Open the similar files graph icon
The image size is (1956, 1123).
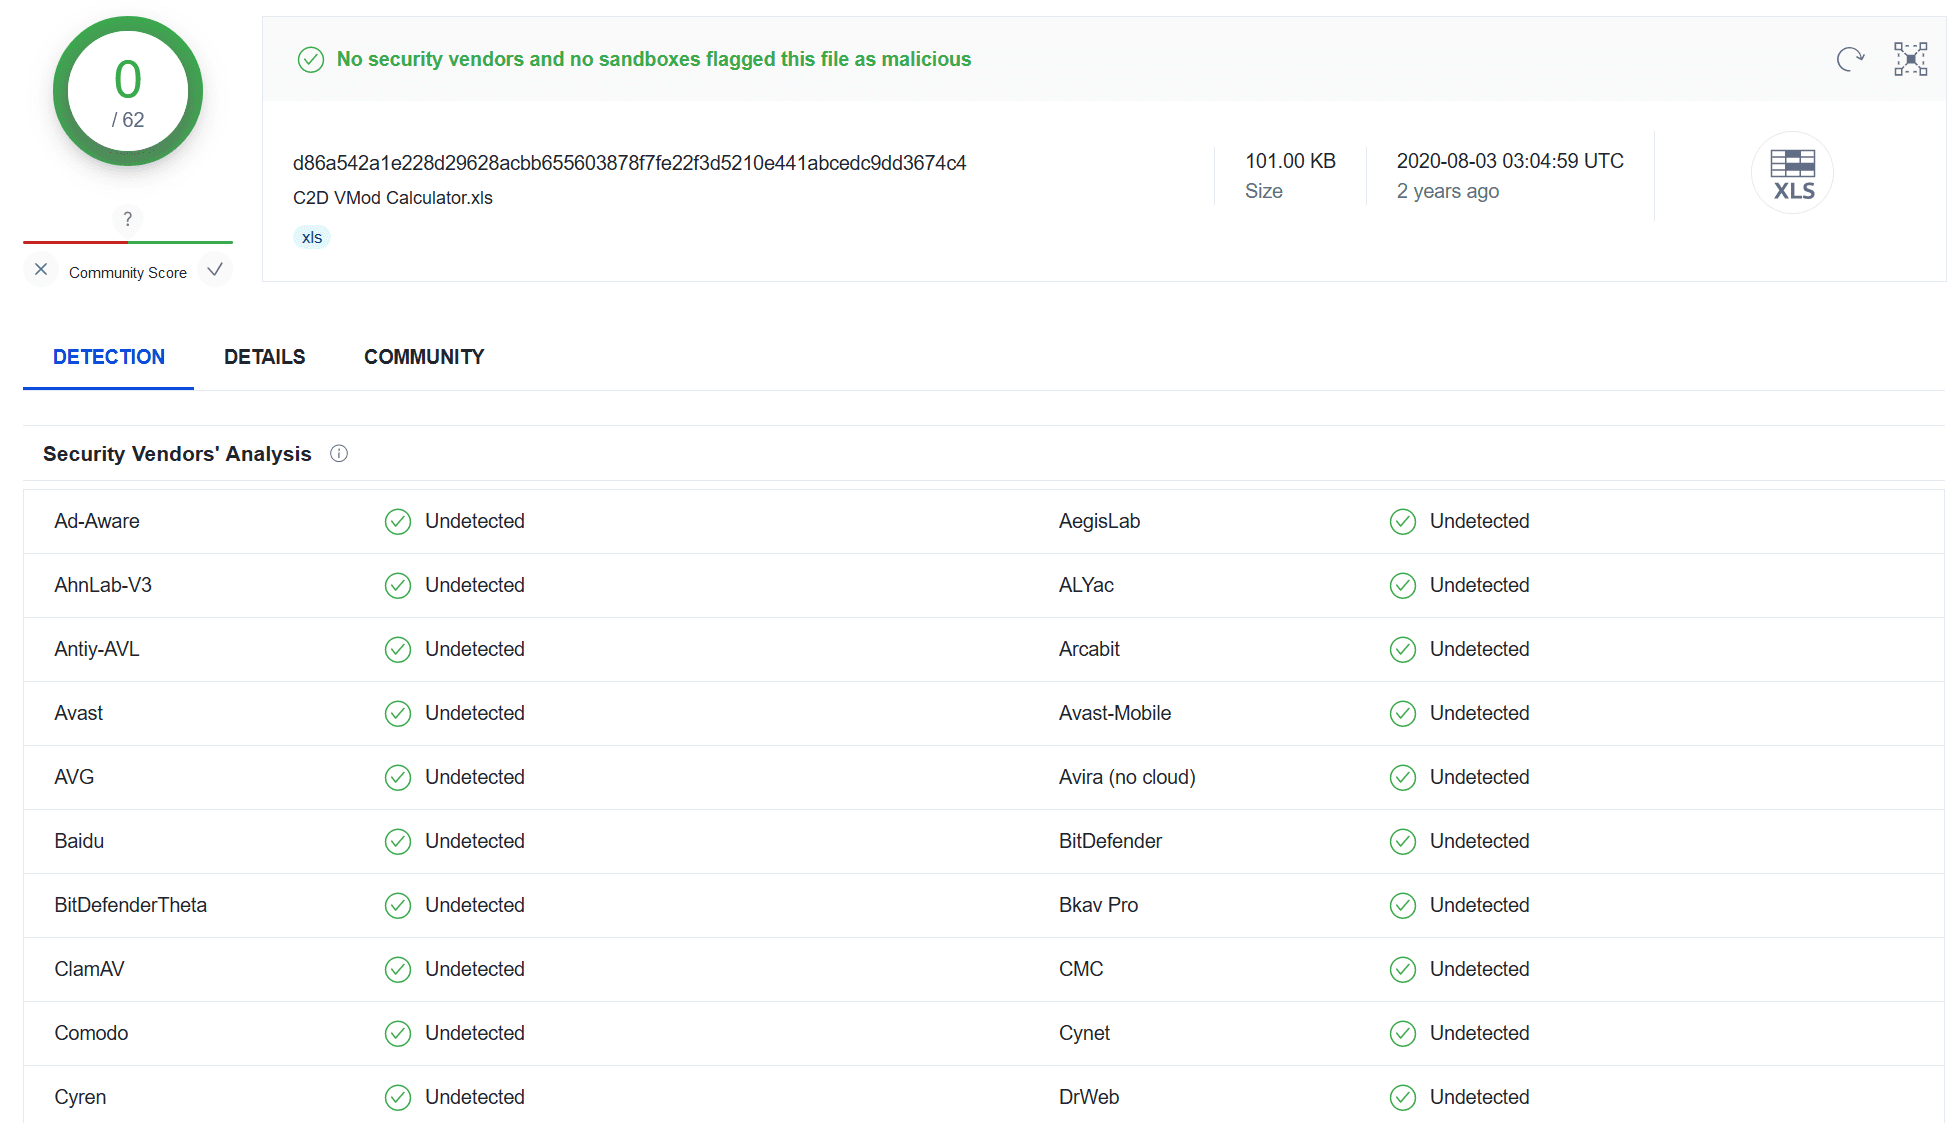(x=1910, y=60)
